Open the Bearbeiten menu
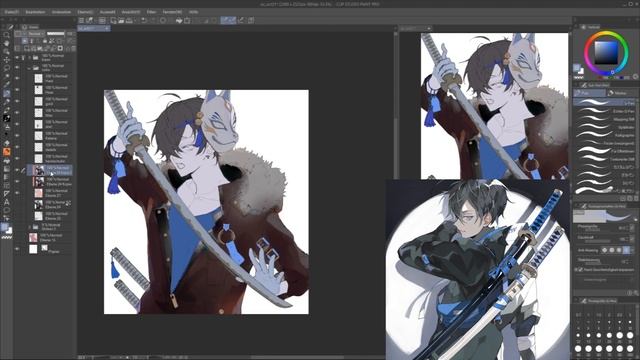 (35, 12)
